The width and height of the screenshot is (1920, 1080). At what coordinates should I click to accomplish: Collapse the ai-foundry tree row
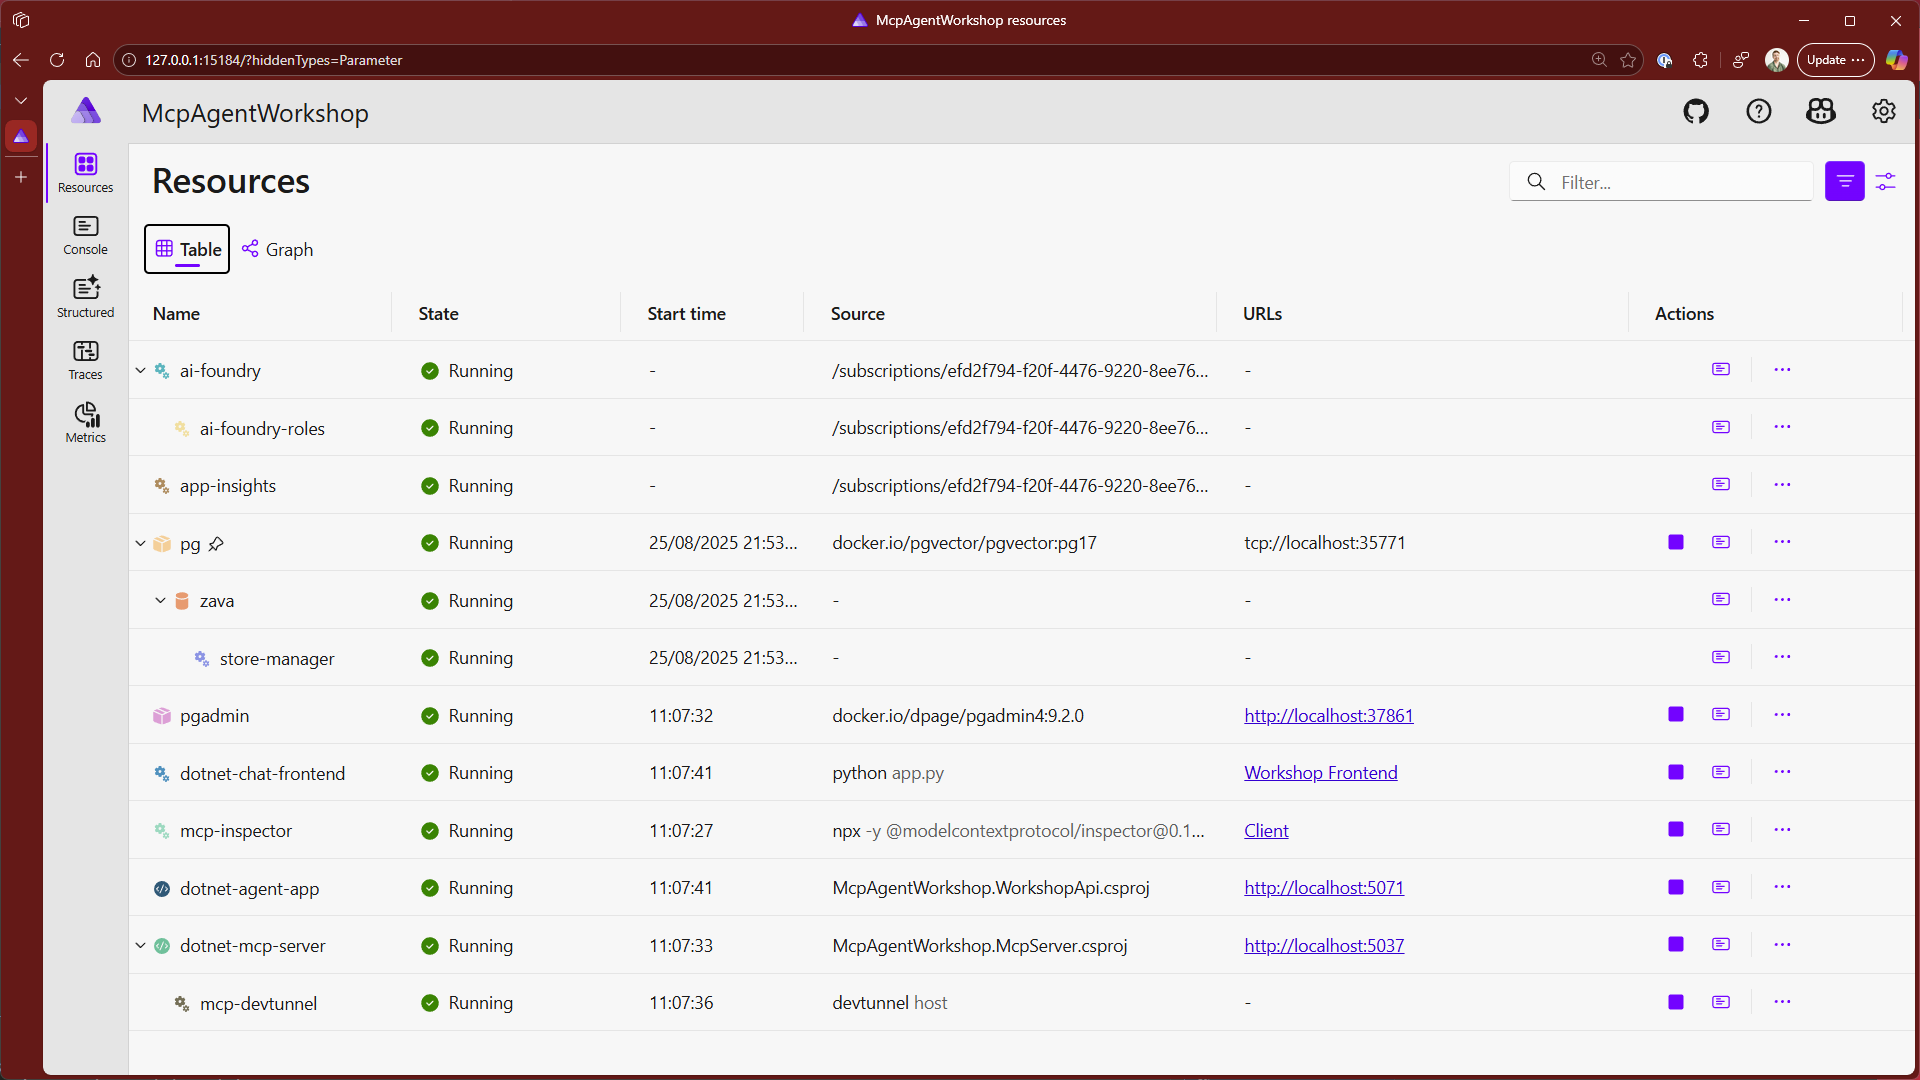click(x=141, y=371)
